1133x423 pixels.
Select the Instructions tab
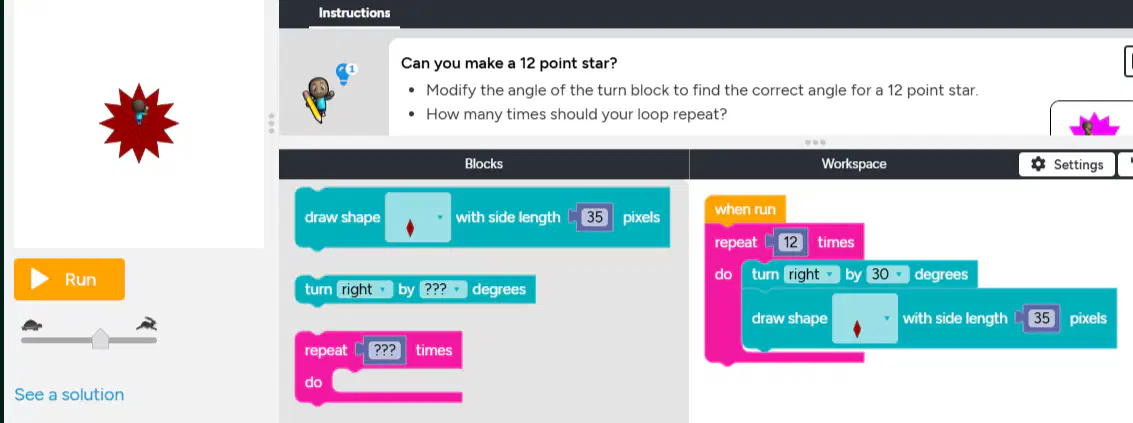pyautogui.click(x=354, y=13)
